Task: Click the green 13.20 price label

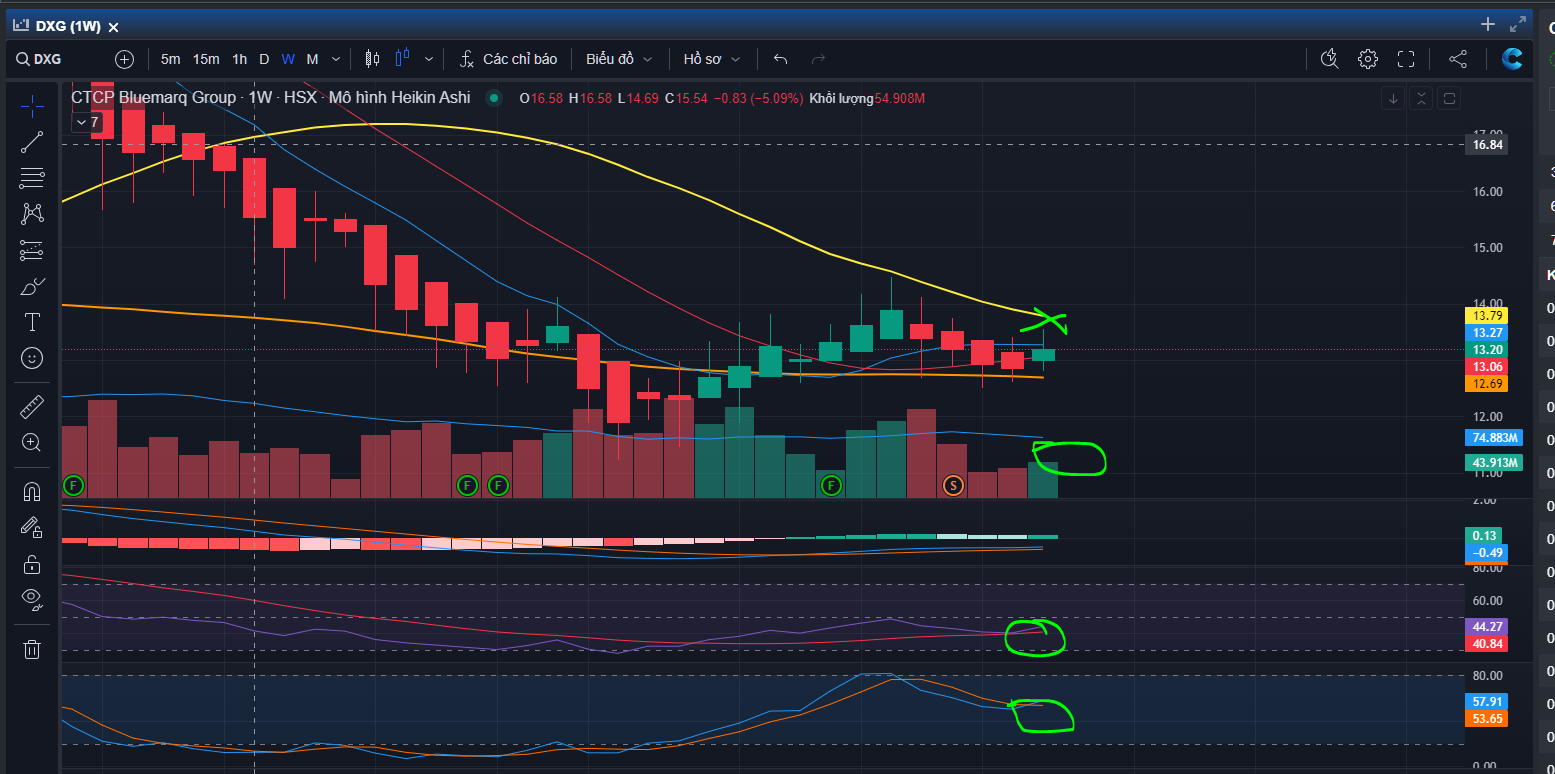Action: click(1485, 349)
